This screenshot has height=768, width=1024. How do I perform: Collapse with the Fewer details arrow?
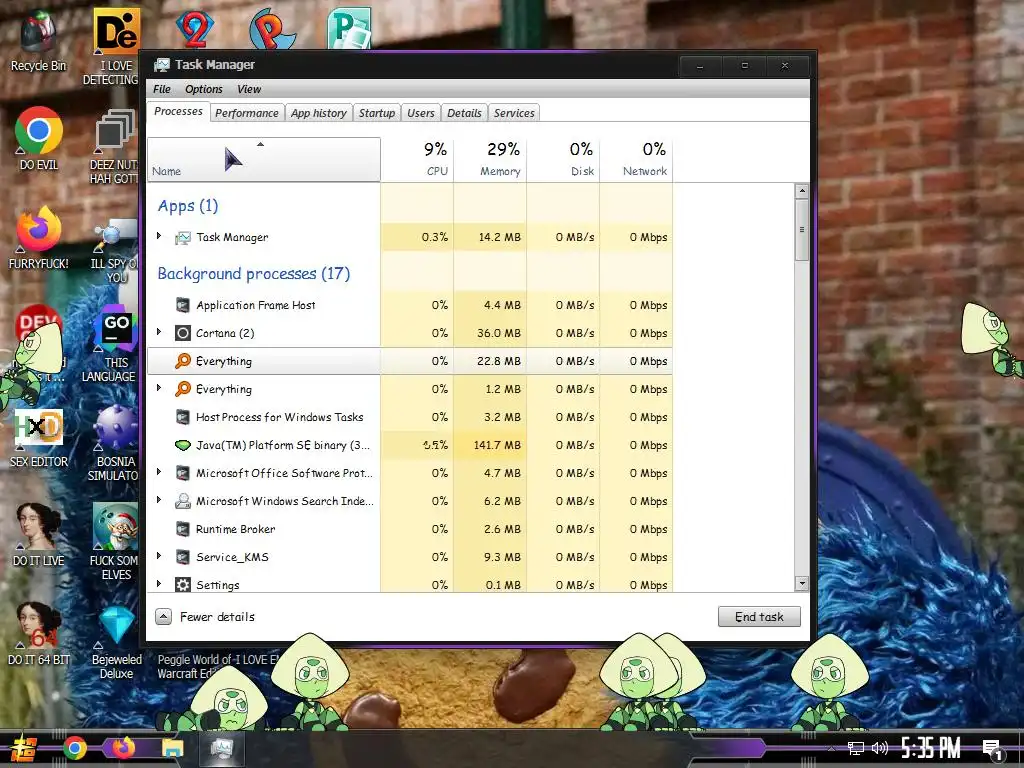(163, 616)
